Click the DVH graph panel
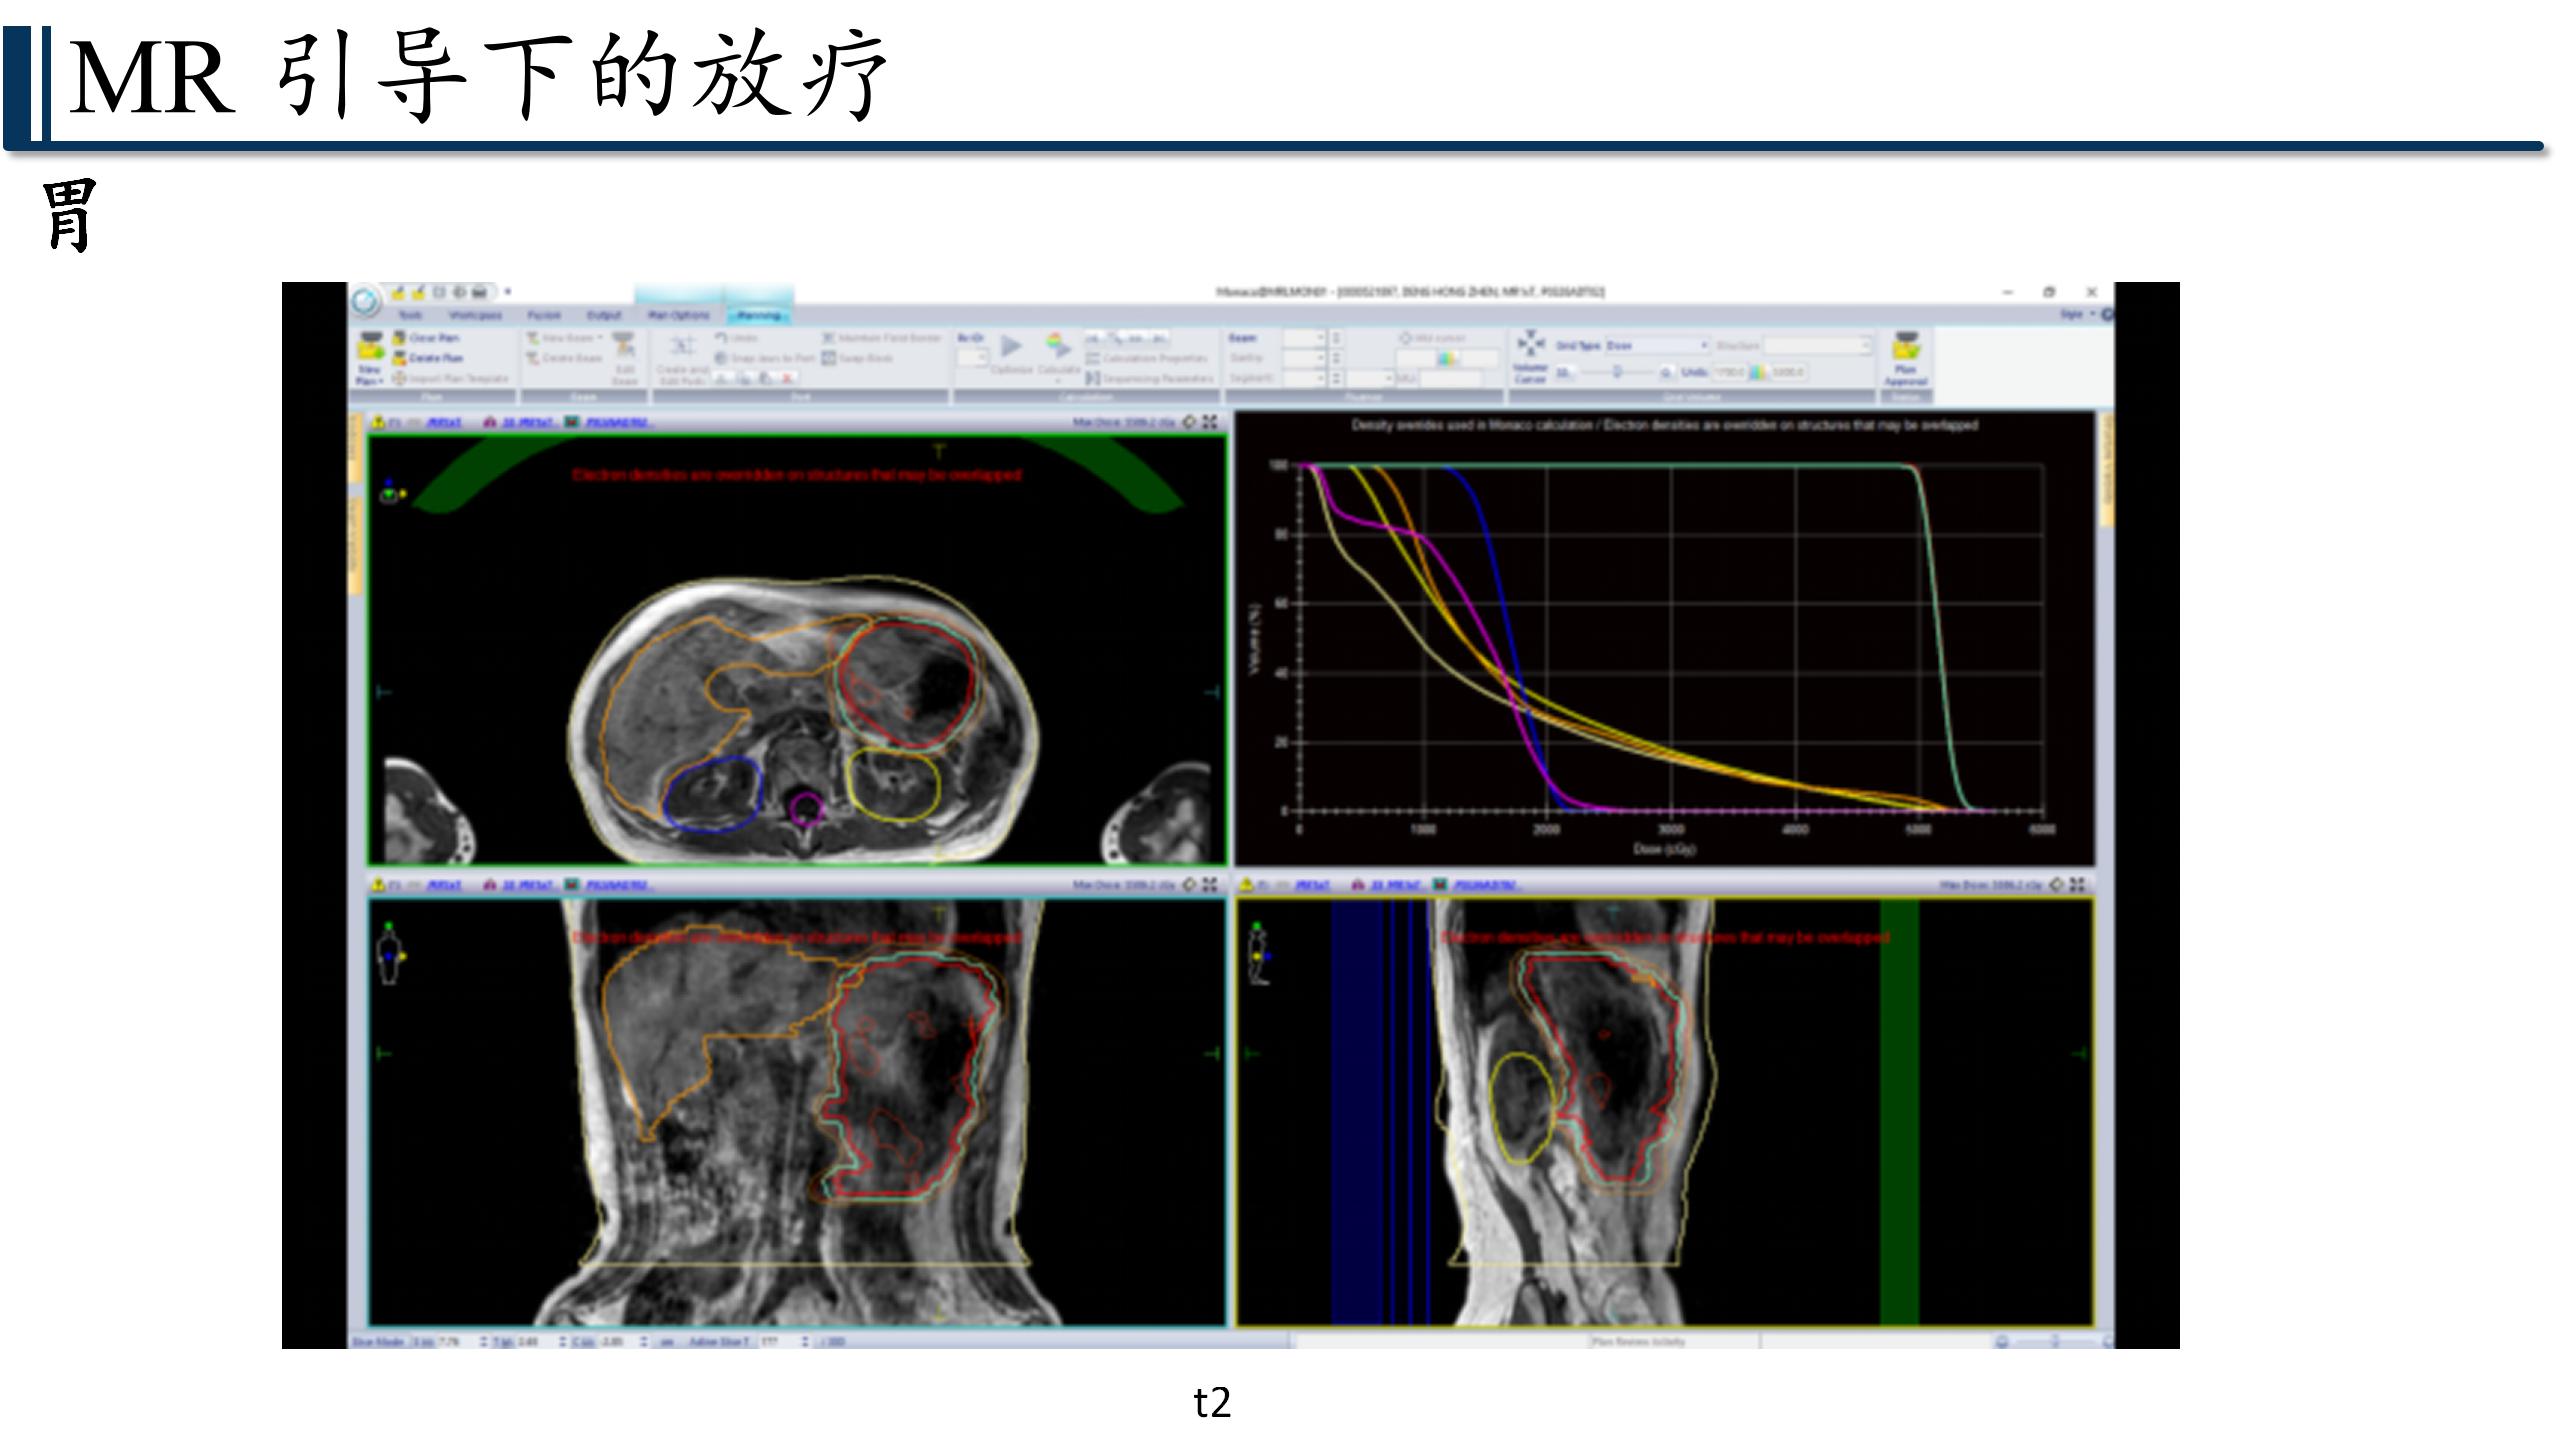2560x1440 pixels. click(x=1665, y=639)
